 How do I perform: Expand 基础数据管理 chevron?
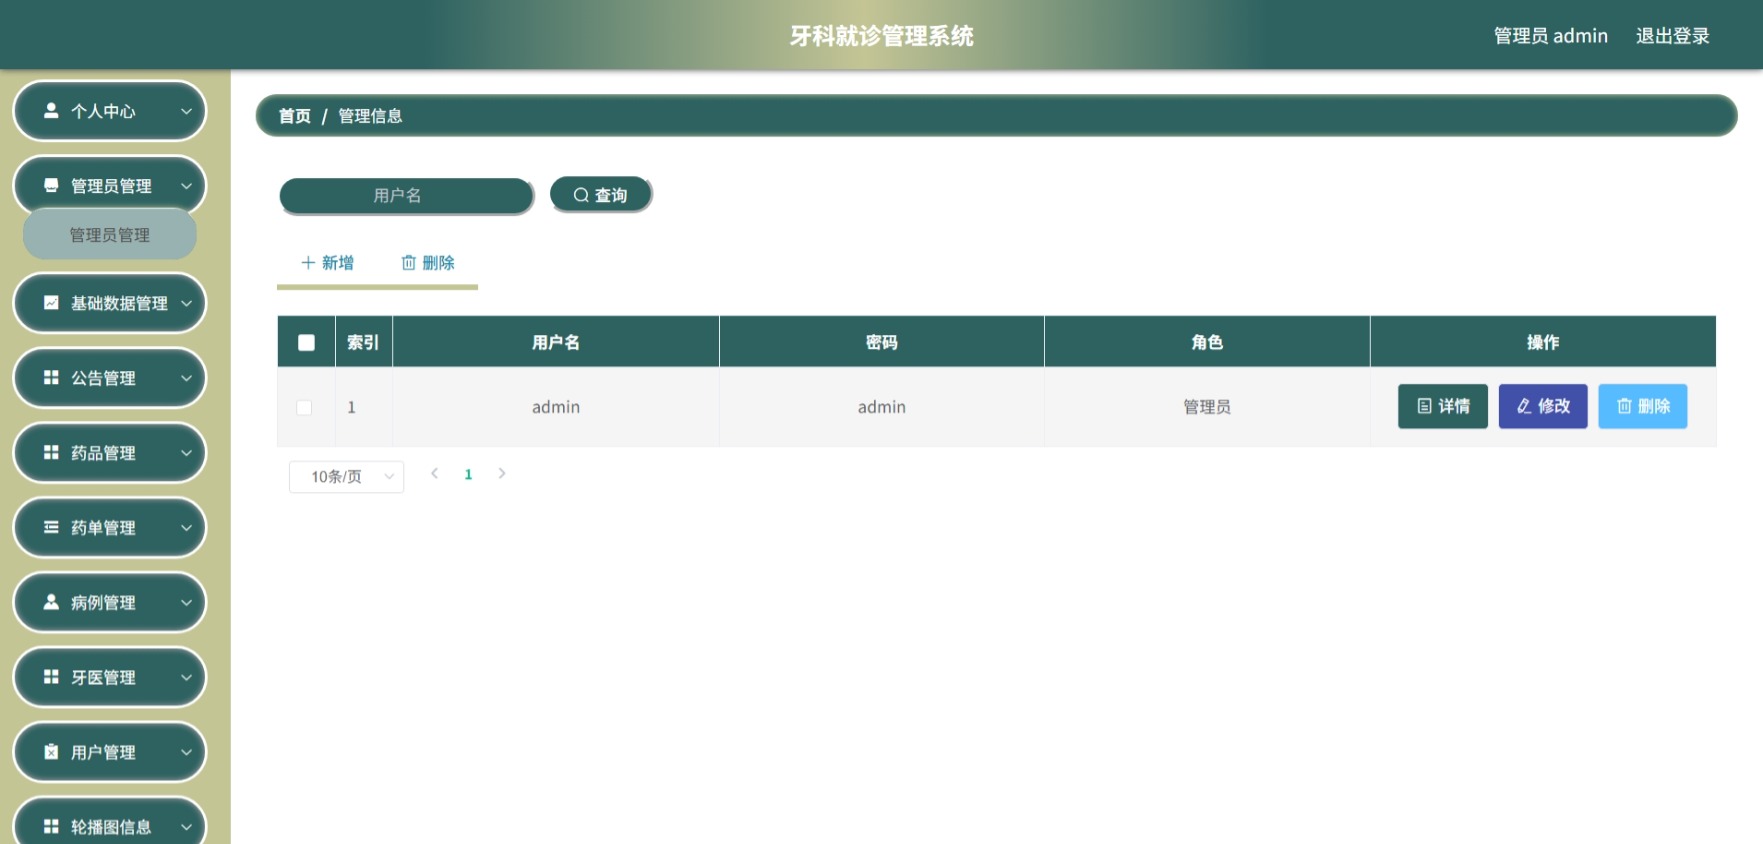186,303
